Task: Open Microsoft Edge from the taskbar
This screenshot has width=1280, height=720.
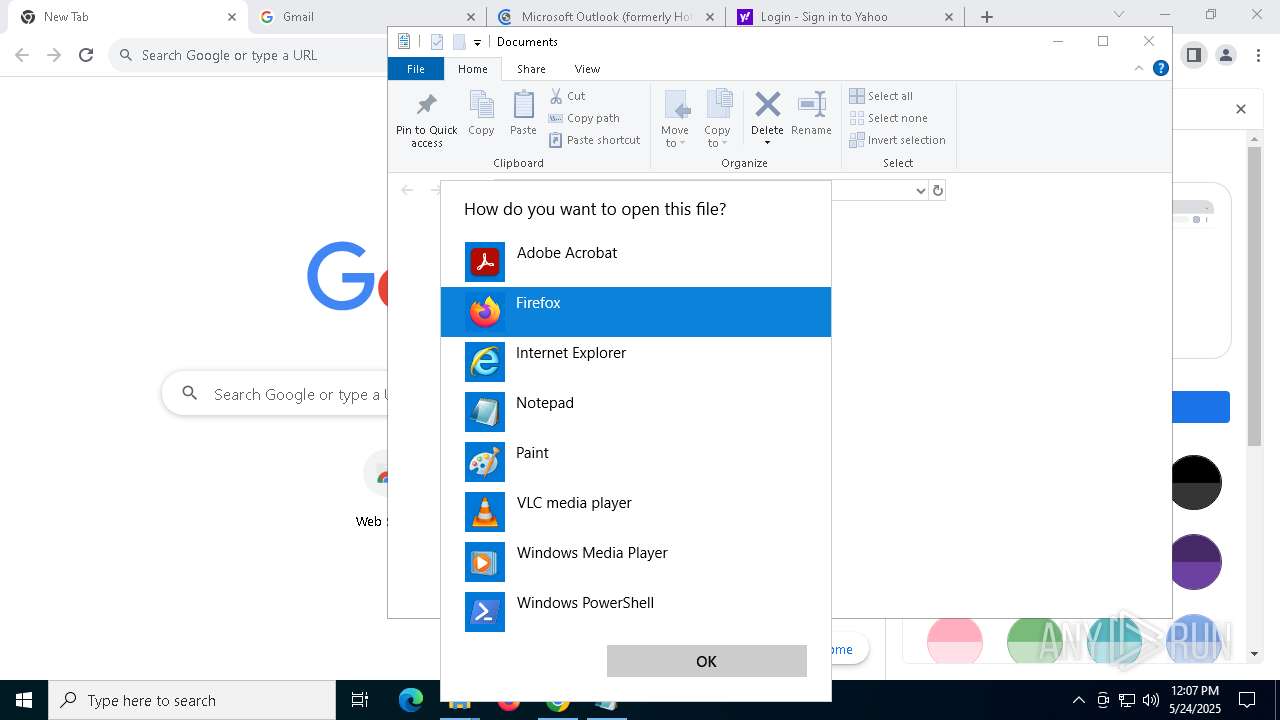Action: click(411, 700)
